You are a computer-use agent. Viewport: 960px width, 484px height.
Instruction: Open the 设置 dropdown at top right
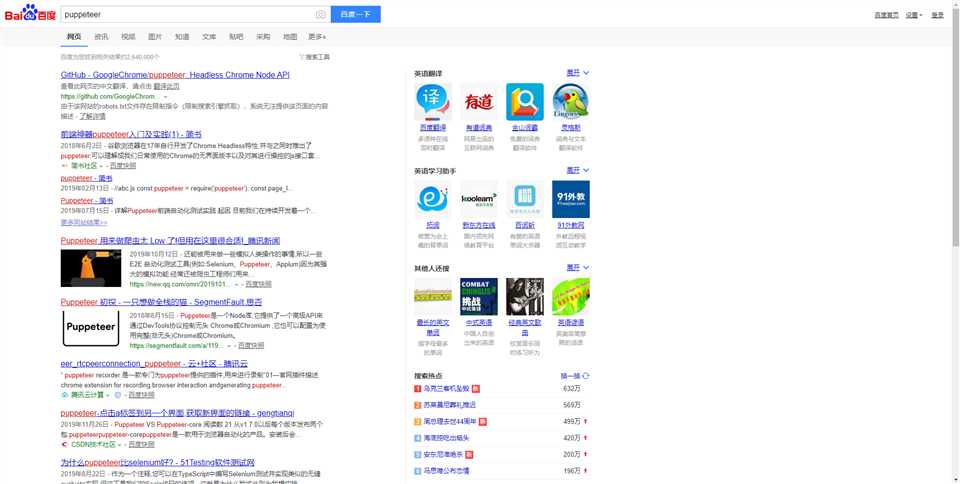[914, 15]
